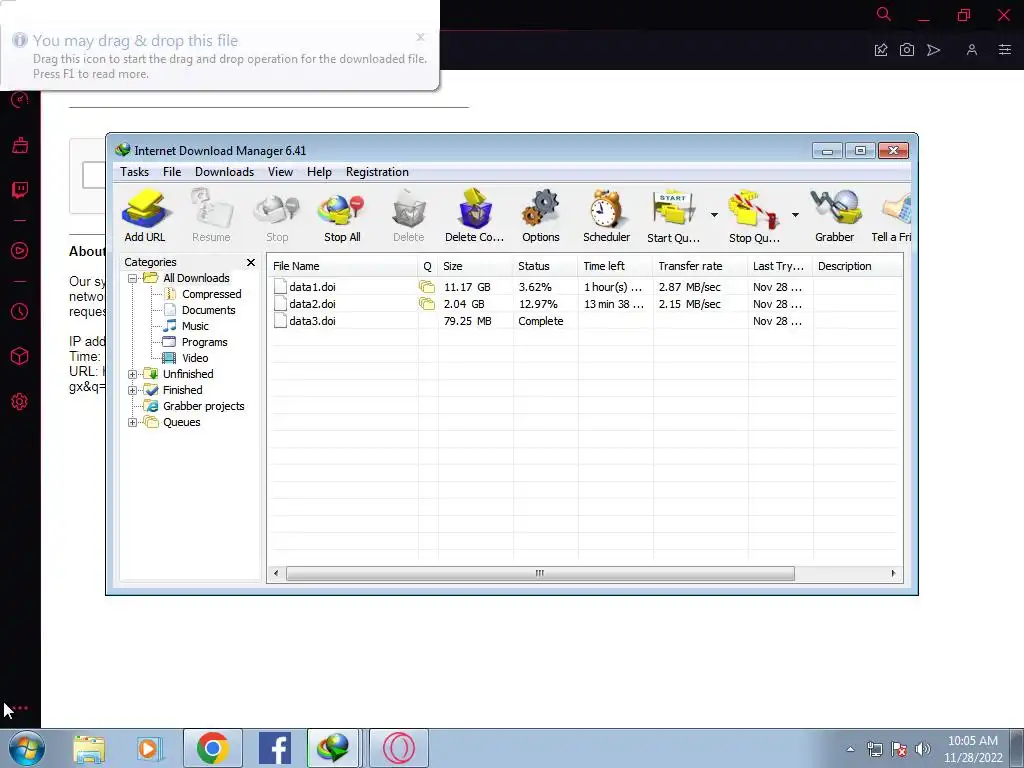The width and height of the screenshot is (1024, 768).
Task: Click the Tell a Friend icon
Action: tap(891, 216)
